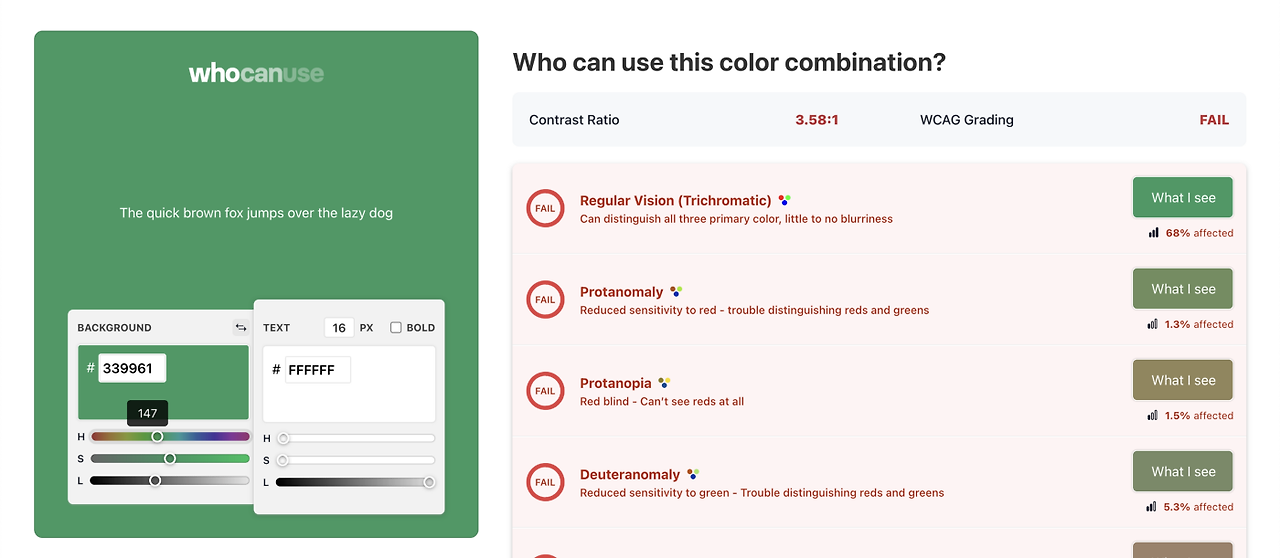Click the text size PX field
Image resolution: width=1280 pixels, height=558 pixels.
coord(339,327)
